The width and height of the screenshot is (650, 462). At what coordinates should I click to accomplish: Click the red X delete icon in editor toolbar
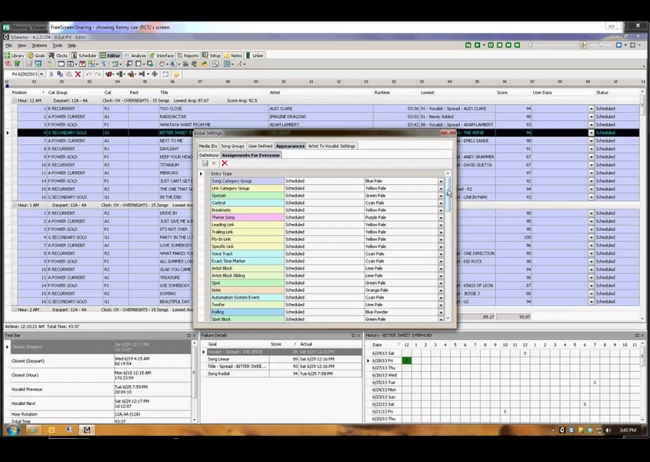[x=78, y=74]
